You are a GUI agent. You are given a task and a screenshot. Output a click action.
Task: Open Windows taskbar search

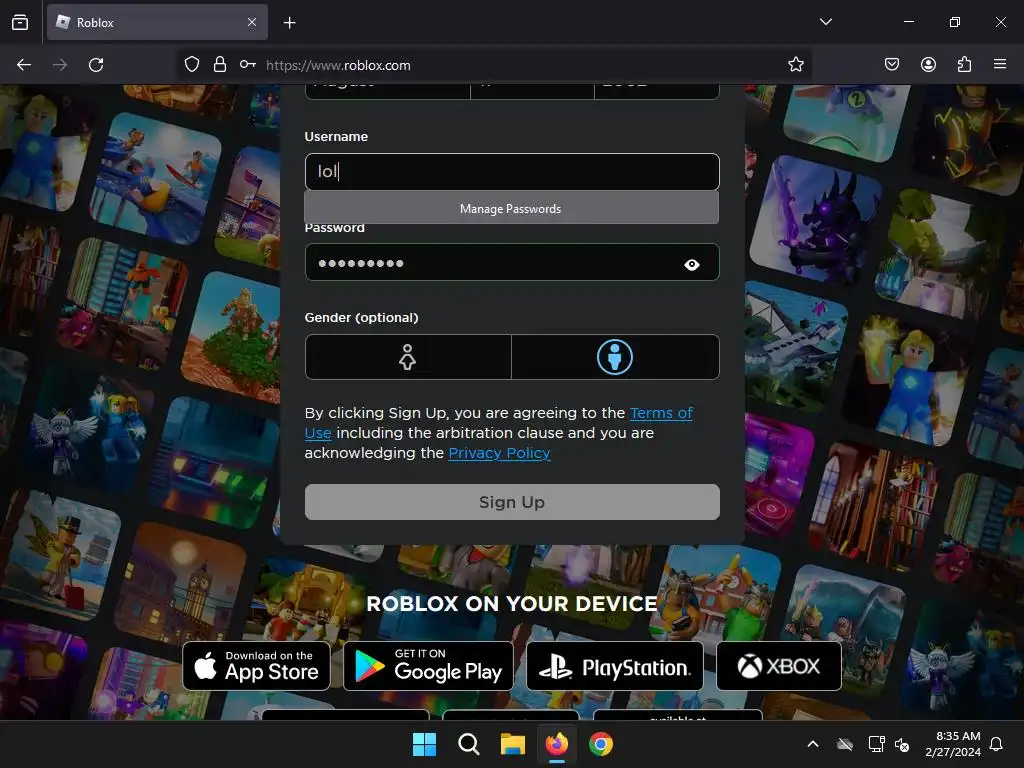[468, 744]
